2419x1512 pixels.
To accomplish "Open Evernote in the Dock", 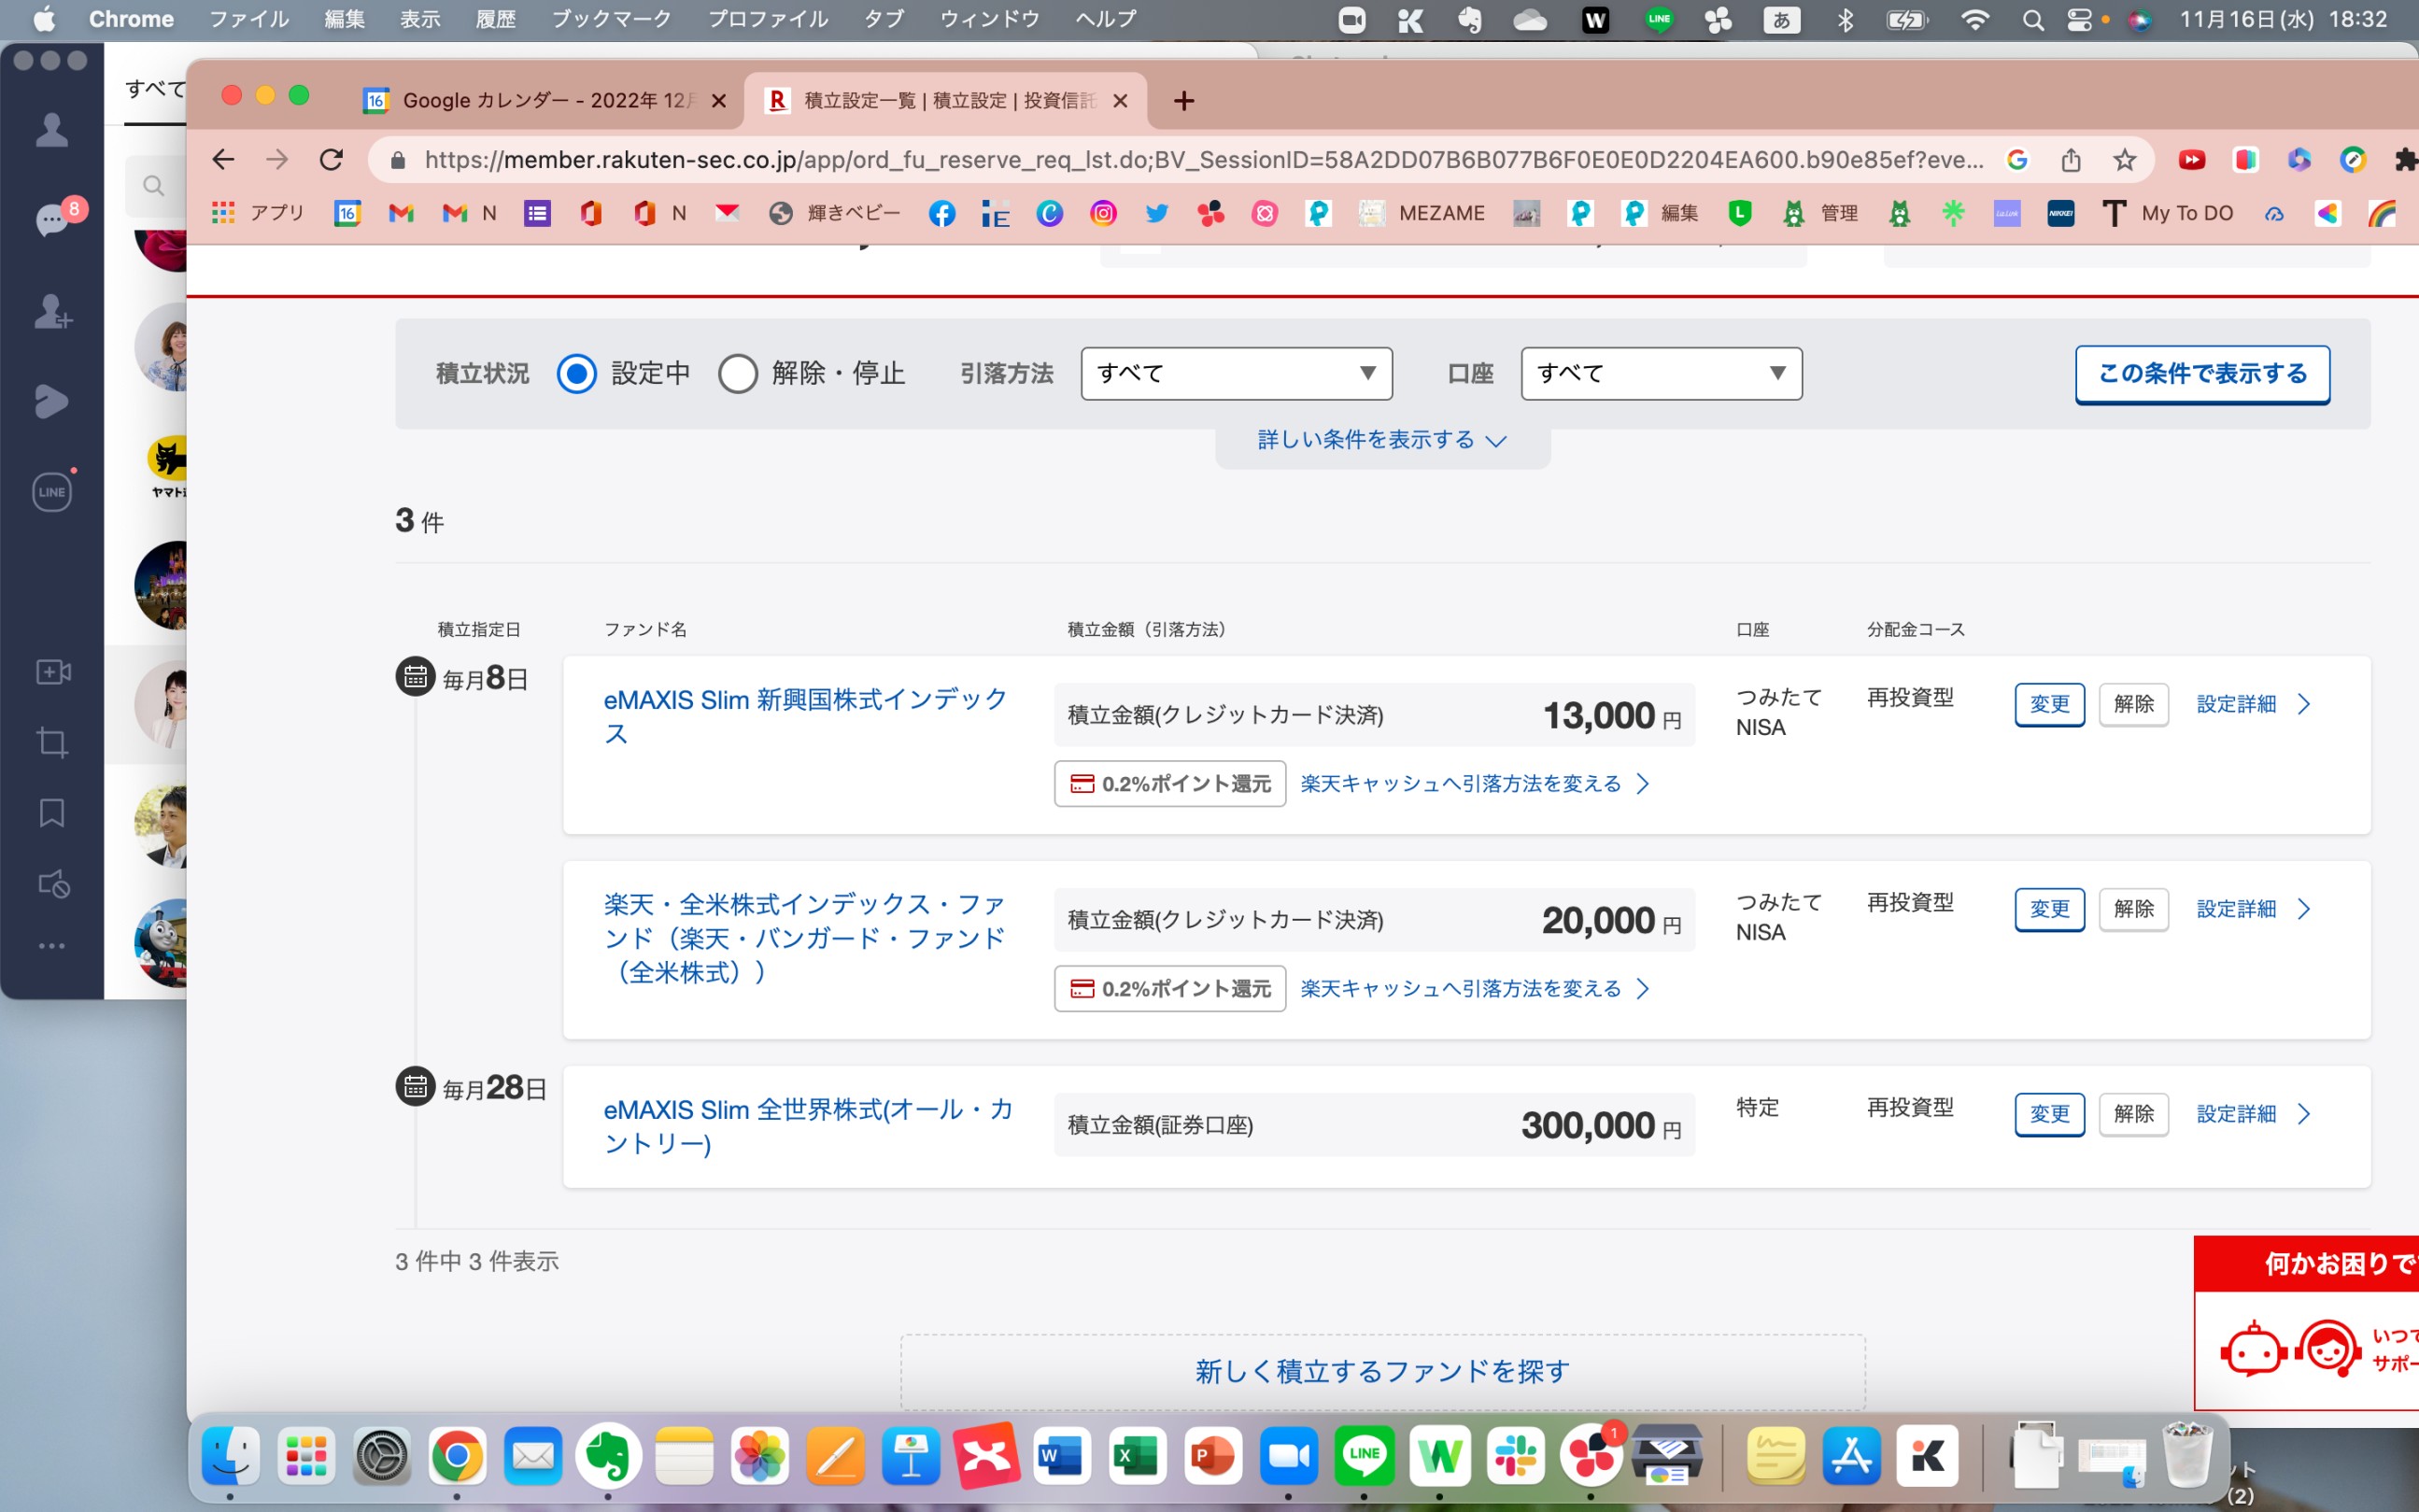I will (x=607, y=1456).
